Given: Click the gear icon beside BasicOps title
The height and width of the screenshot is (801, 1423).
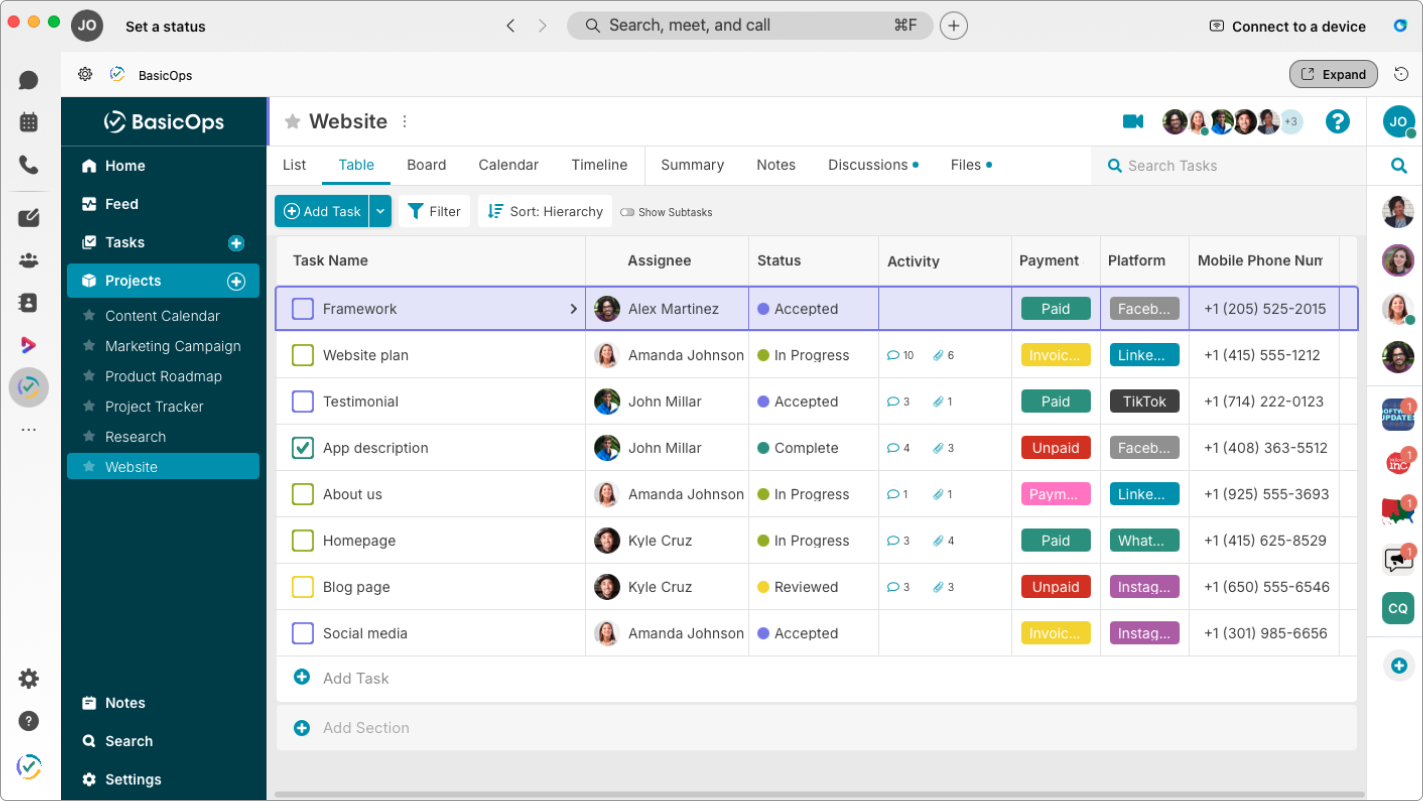Looking at the screenshot, I should 85,74.
